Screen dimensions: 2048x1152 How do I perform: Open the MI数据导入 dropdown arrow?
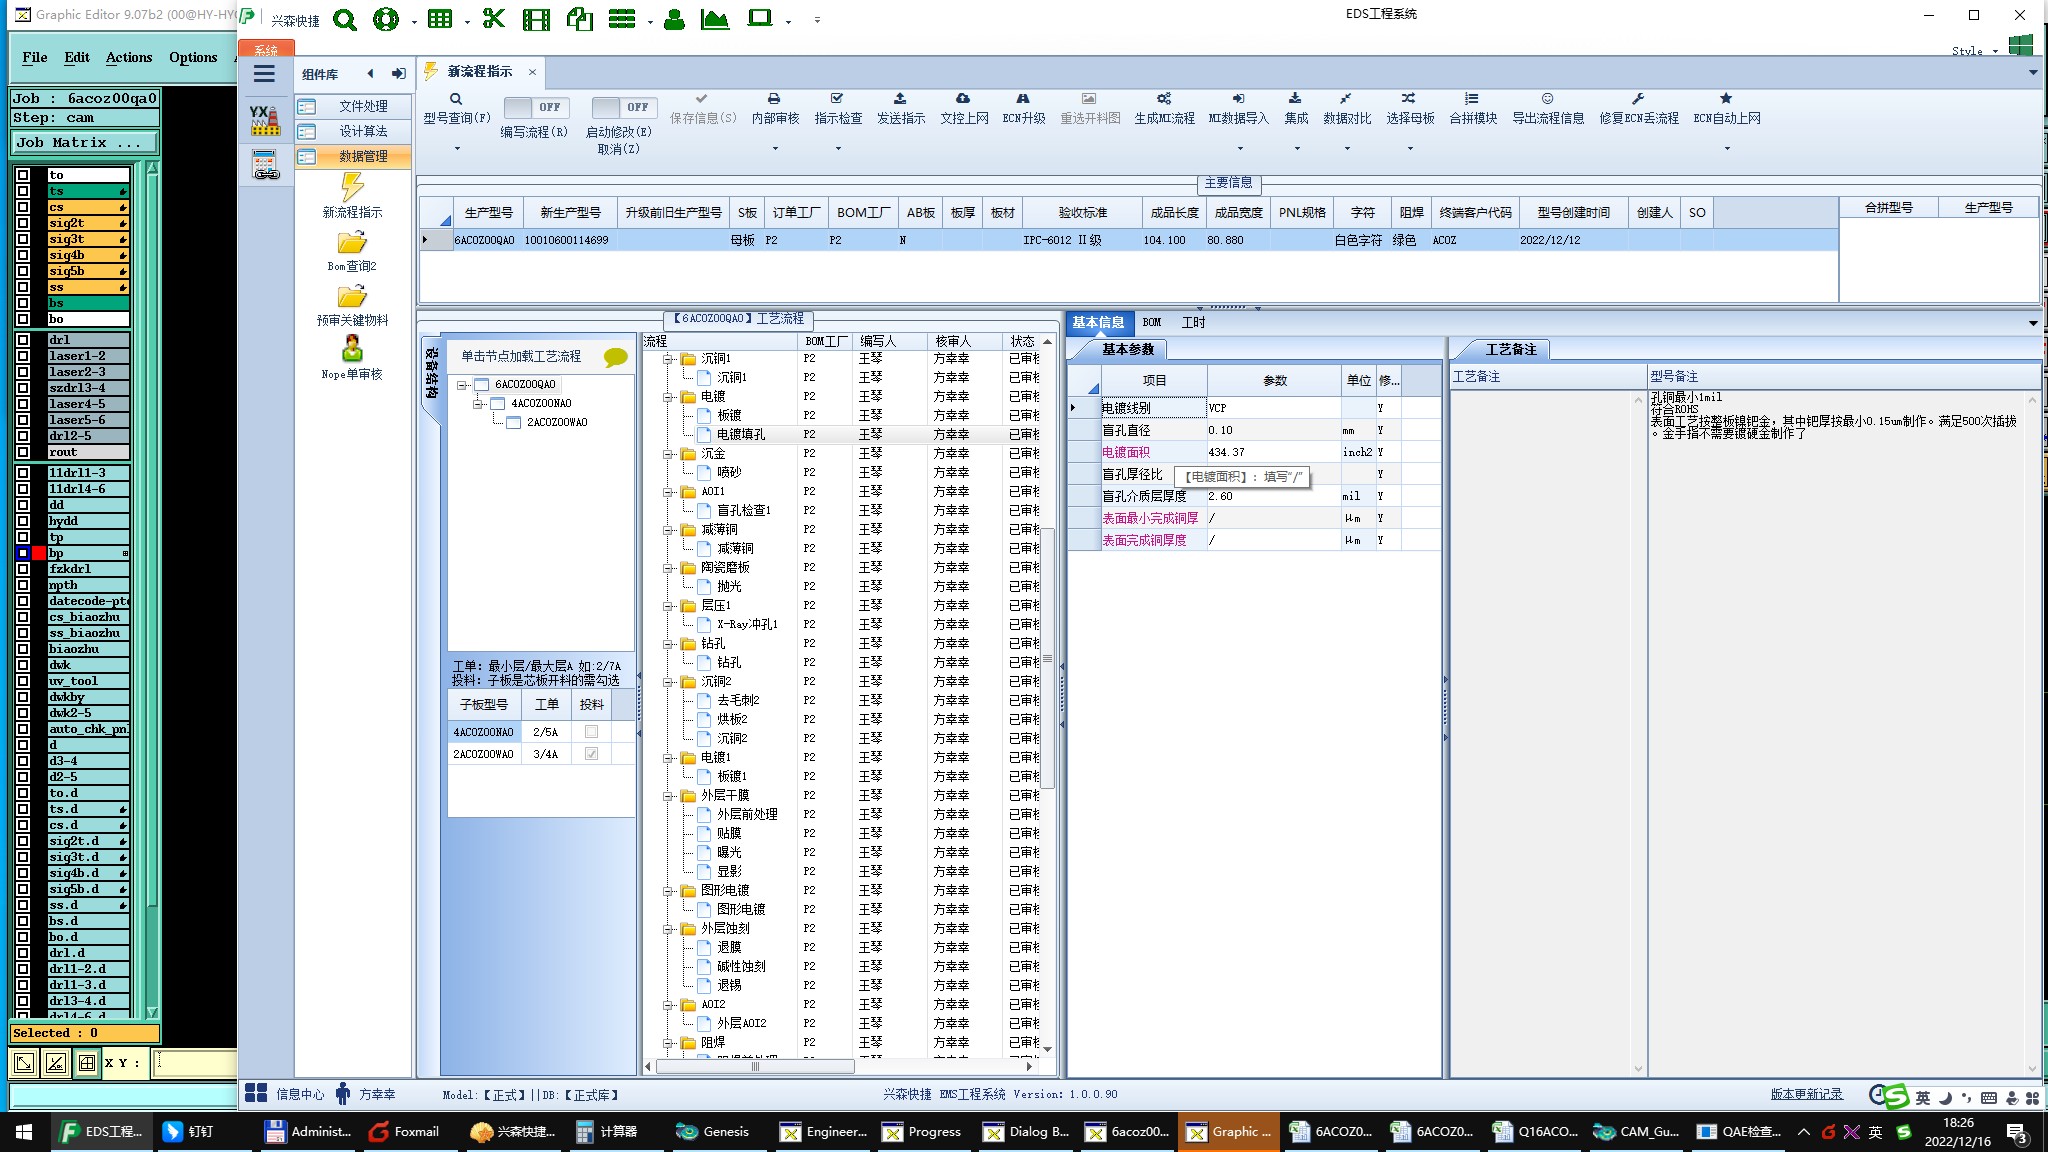[1240, 149]
